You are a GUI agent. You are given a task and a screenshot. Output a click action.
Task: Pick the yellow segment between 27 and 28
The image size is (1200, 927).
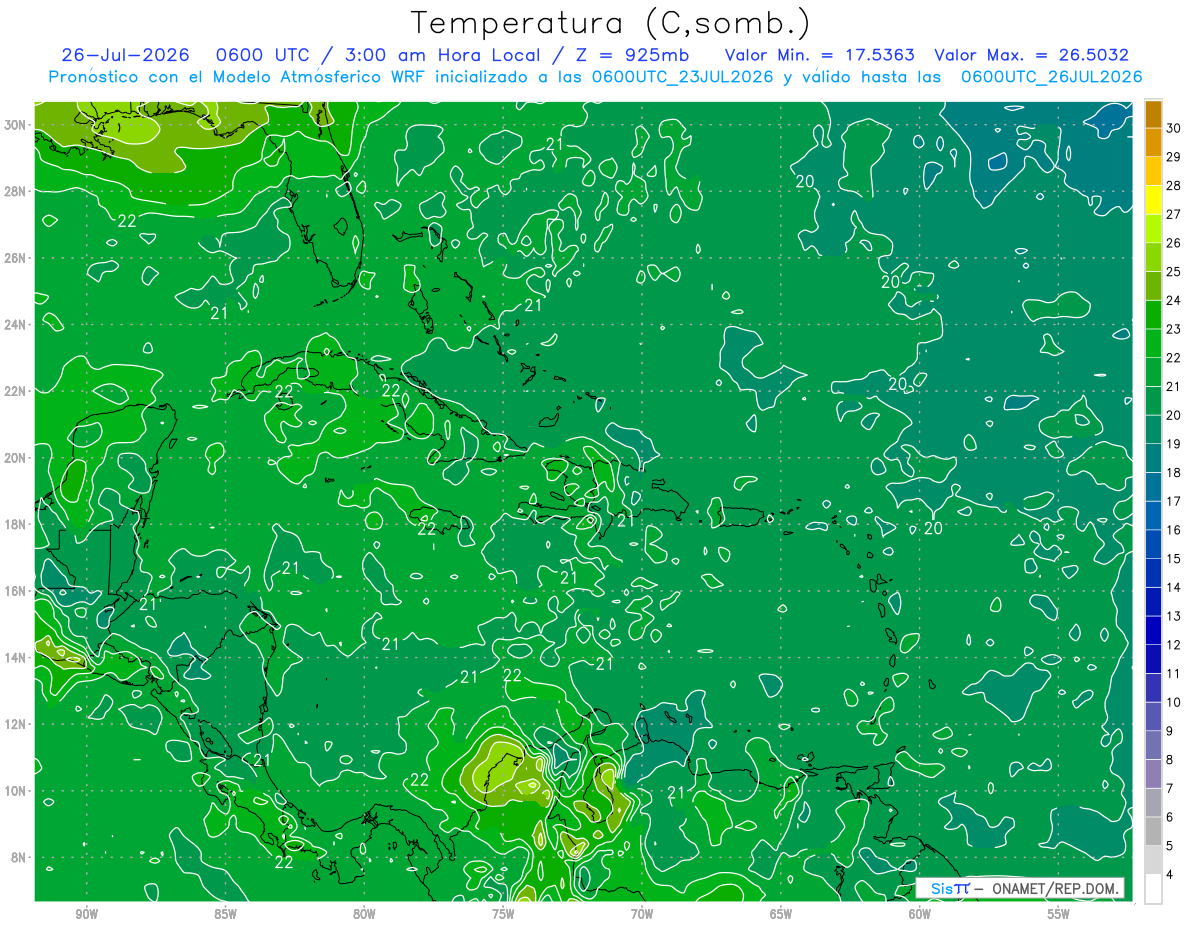tap(1153, 199)
